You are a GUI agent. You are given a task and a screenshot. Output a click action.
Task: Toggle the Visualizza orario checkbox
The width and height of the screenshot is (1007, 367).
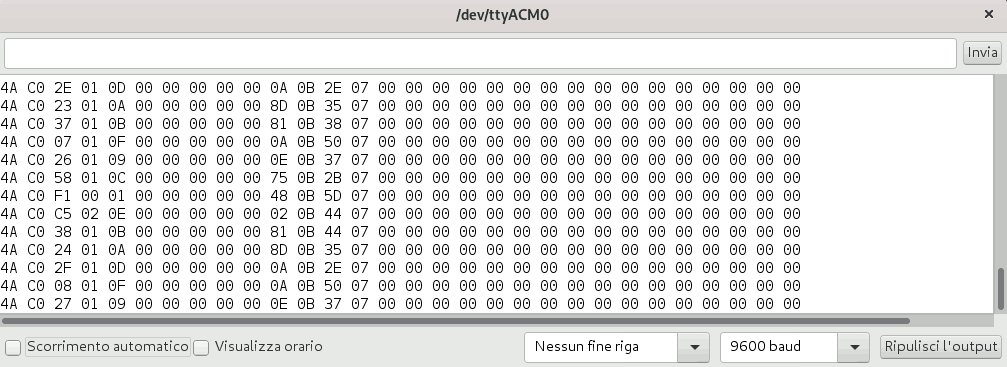(202, 348)
